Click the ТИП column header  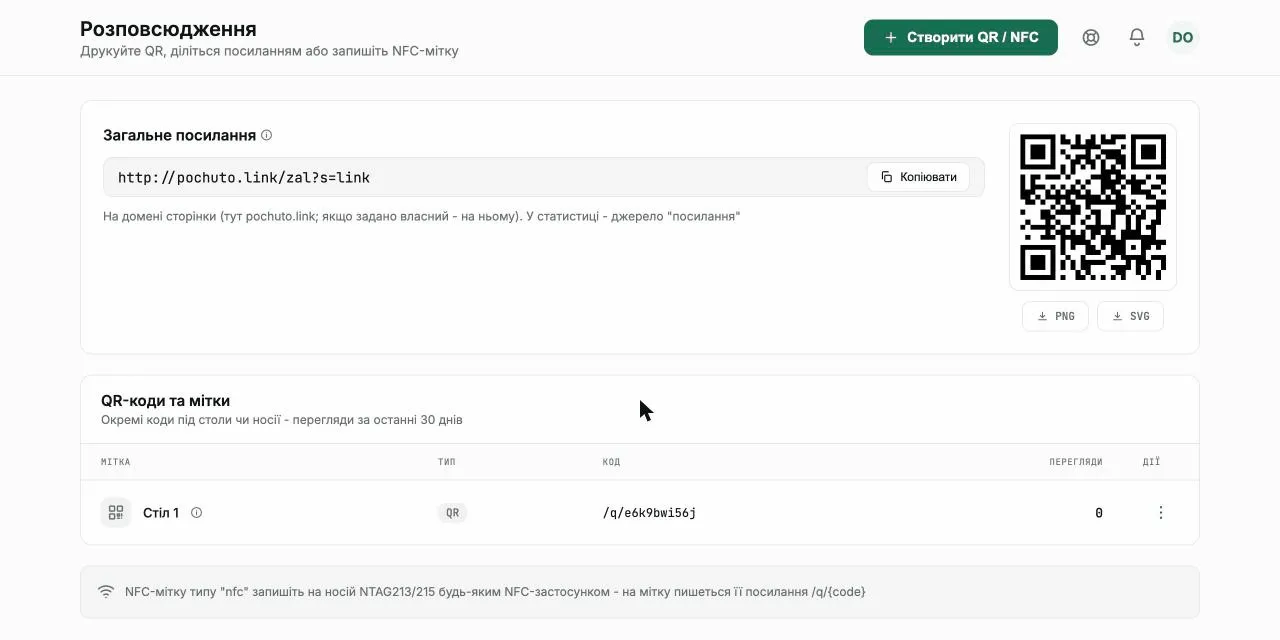click(x=446, y=462)
